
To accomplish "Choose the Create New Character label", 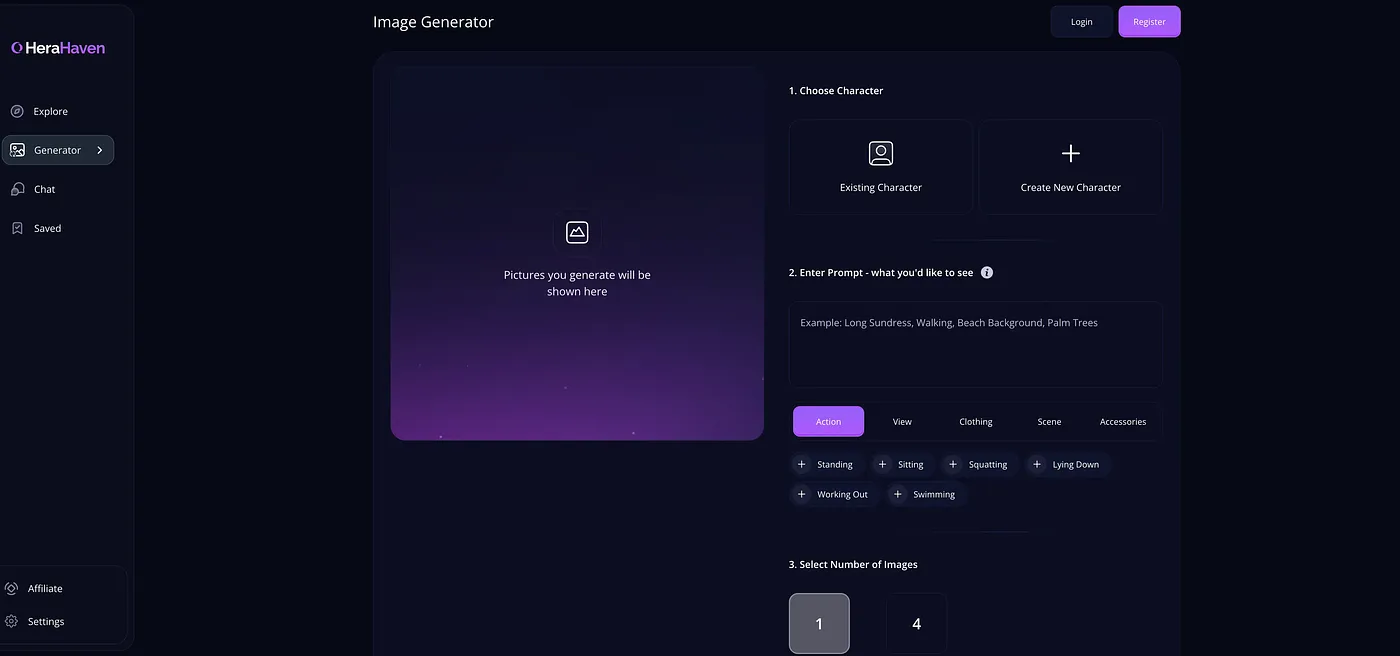I will click(x=1070, y=187).
